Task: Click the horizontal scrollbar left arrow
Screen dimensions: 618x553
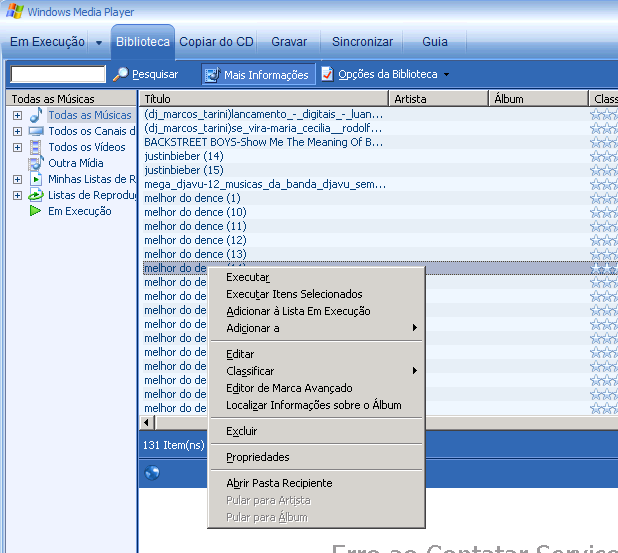Action: click(147, 423)
